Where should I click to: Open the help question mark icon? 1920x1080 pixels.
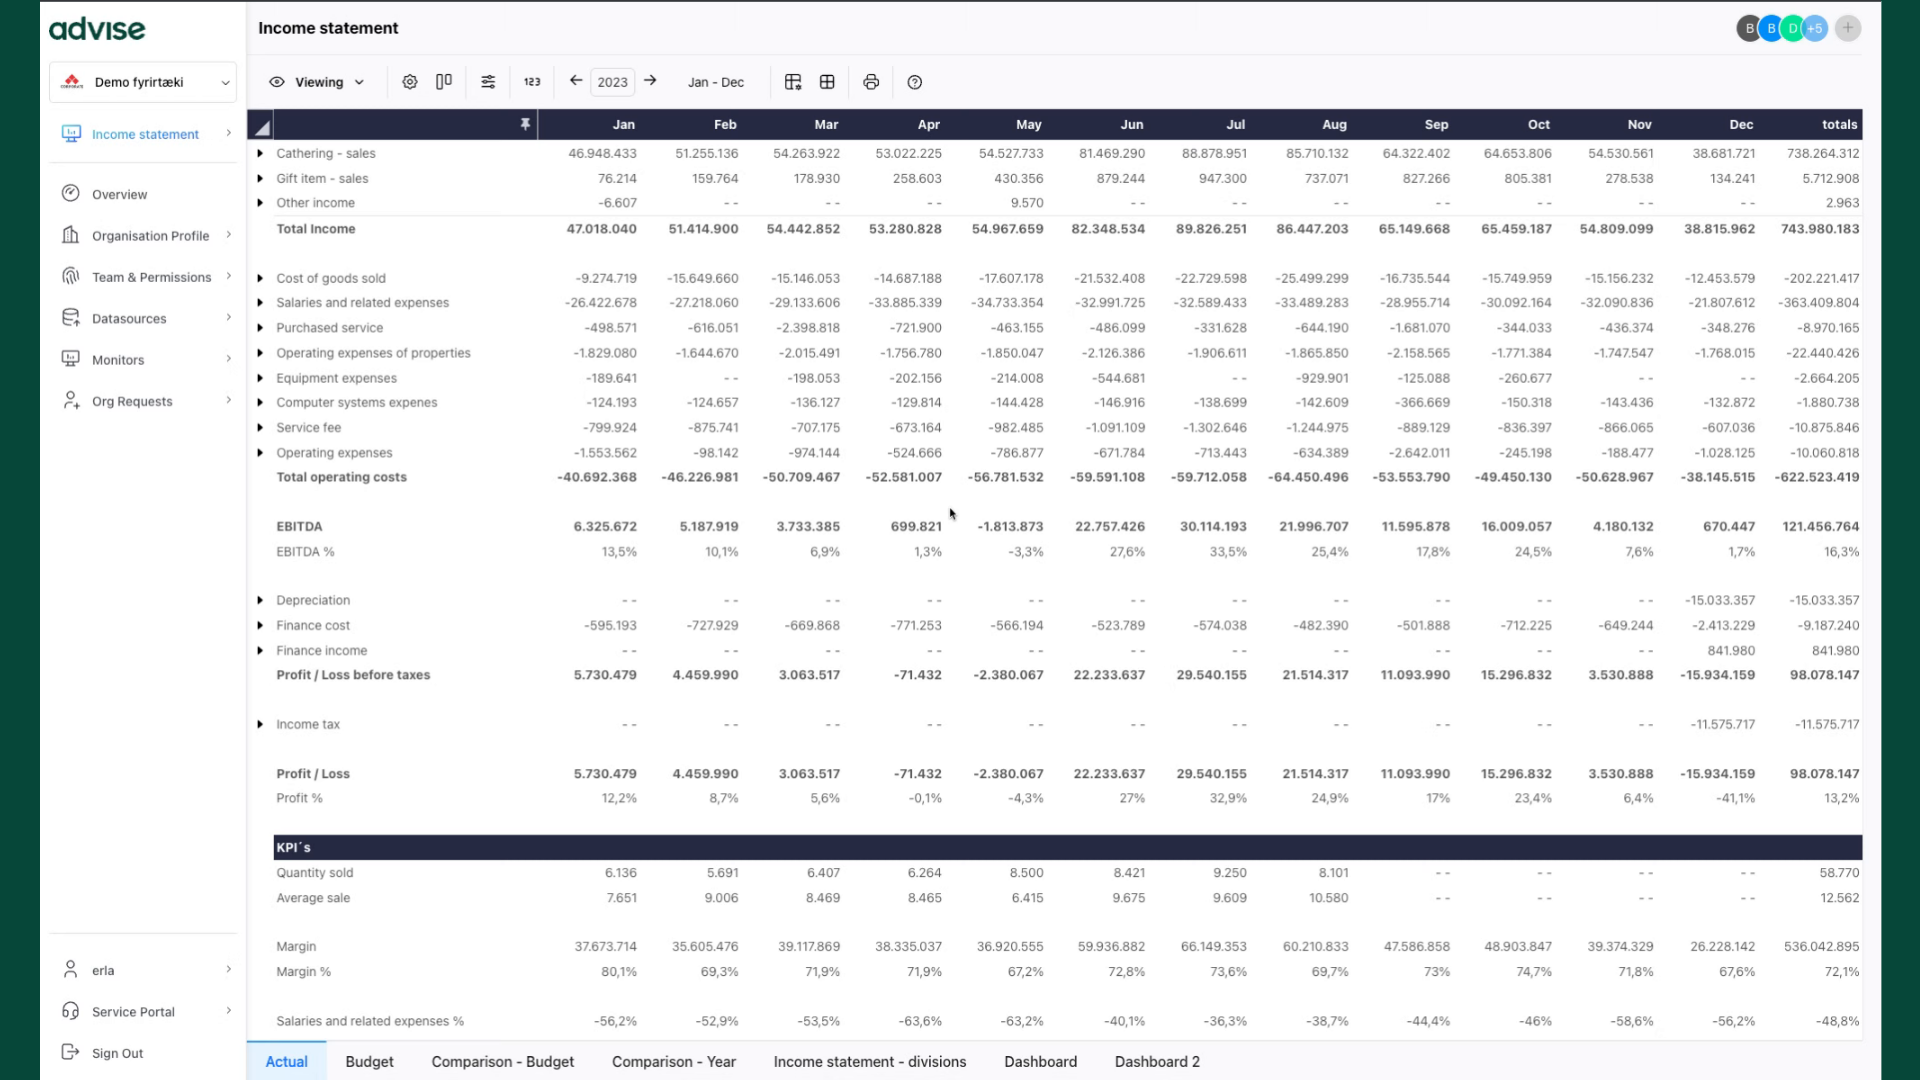click(914, 82)
